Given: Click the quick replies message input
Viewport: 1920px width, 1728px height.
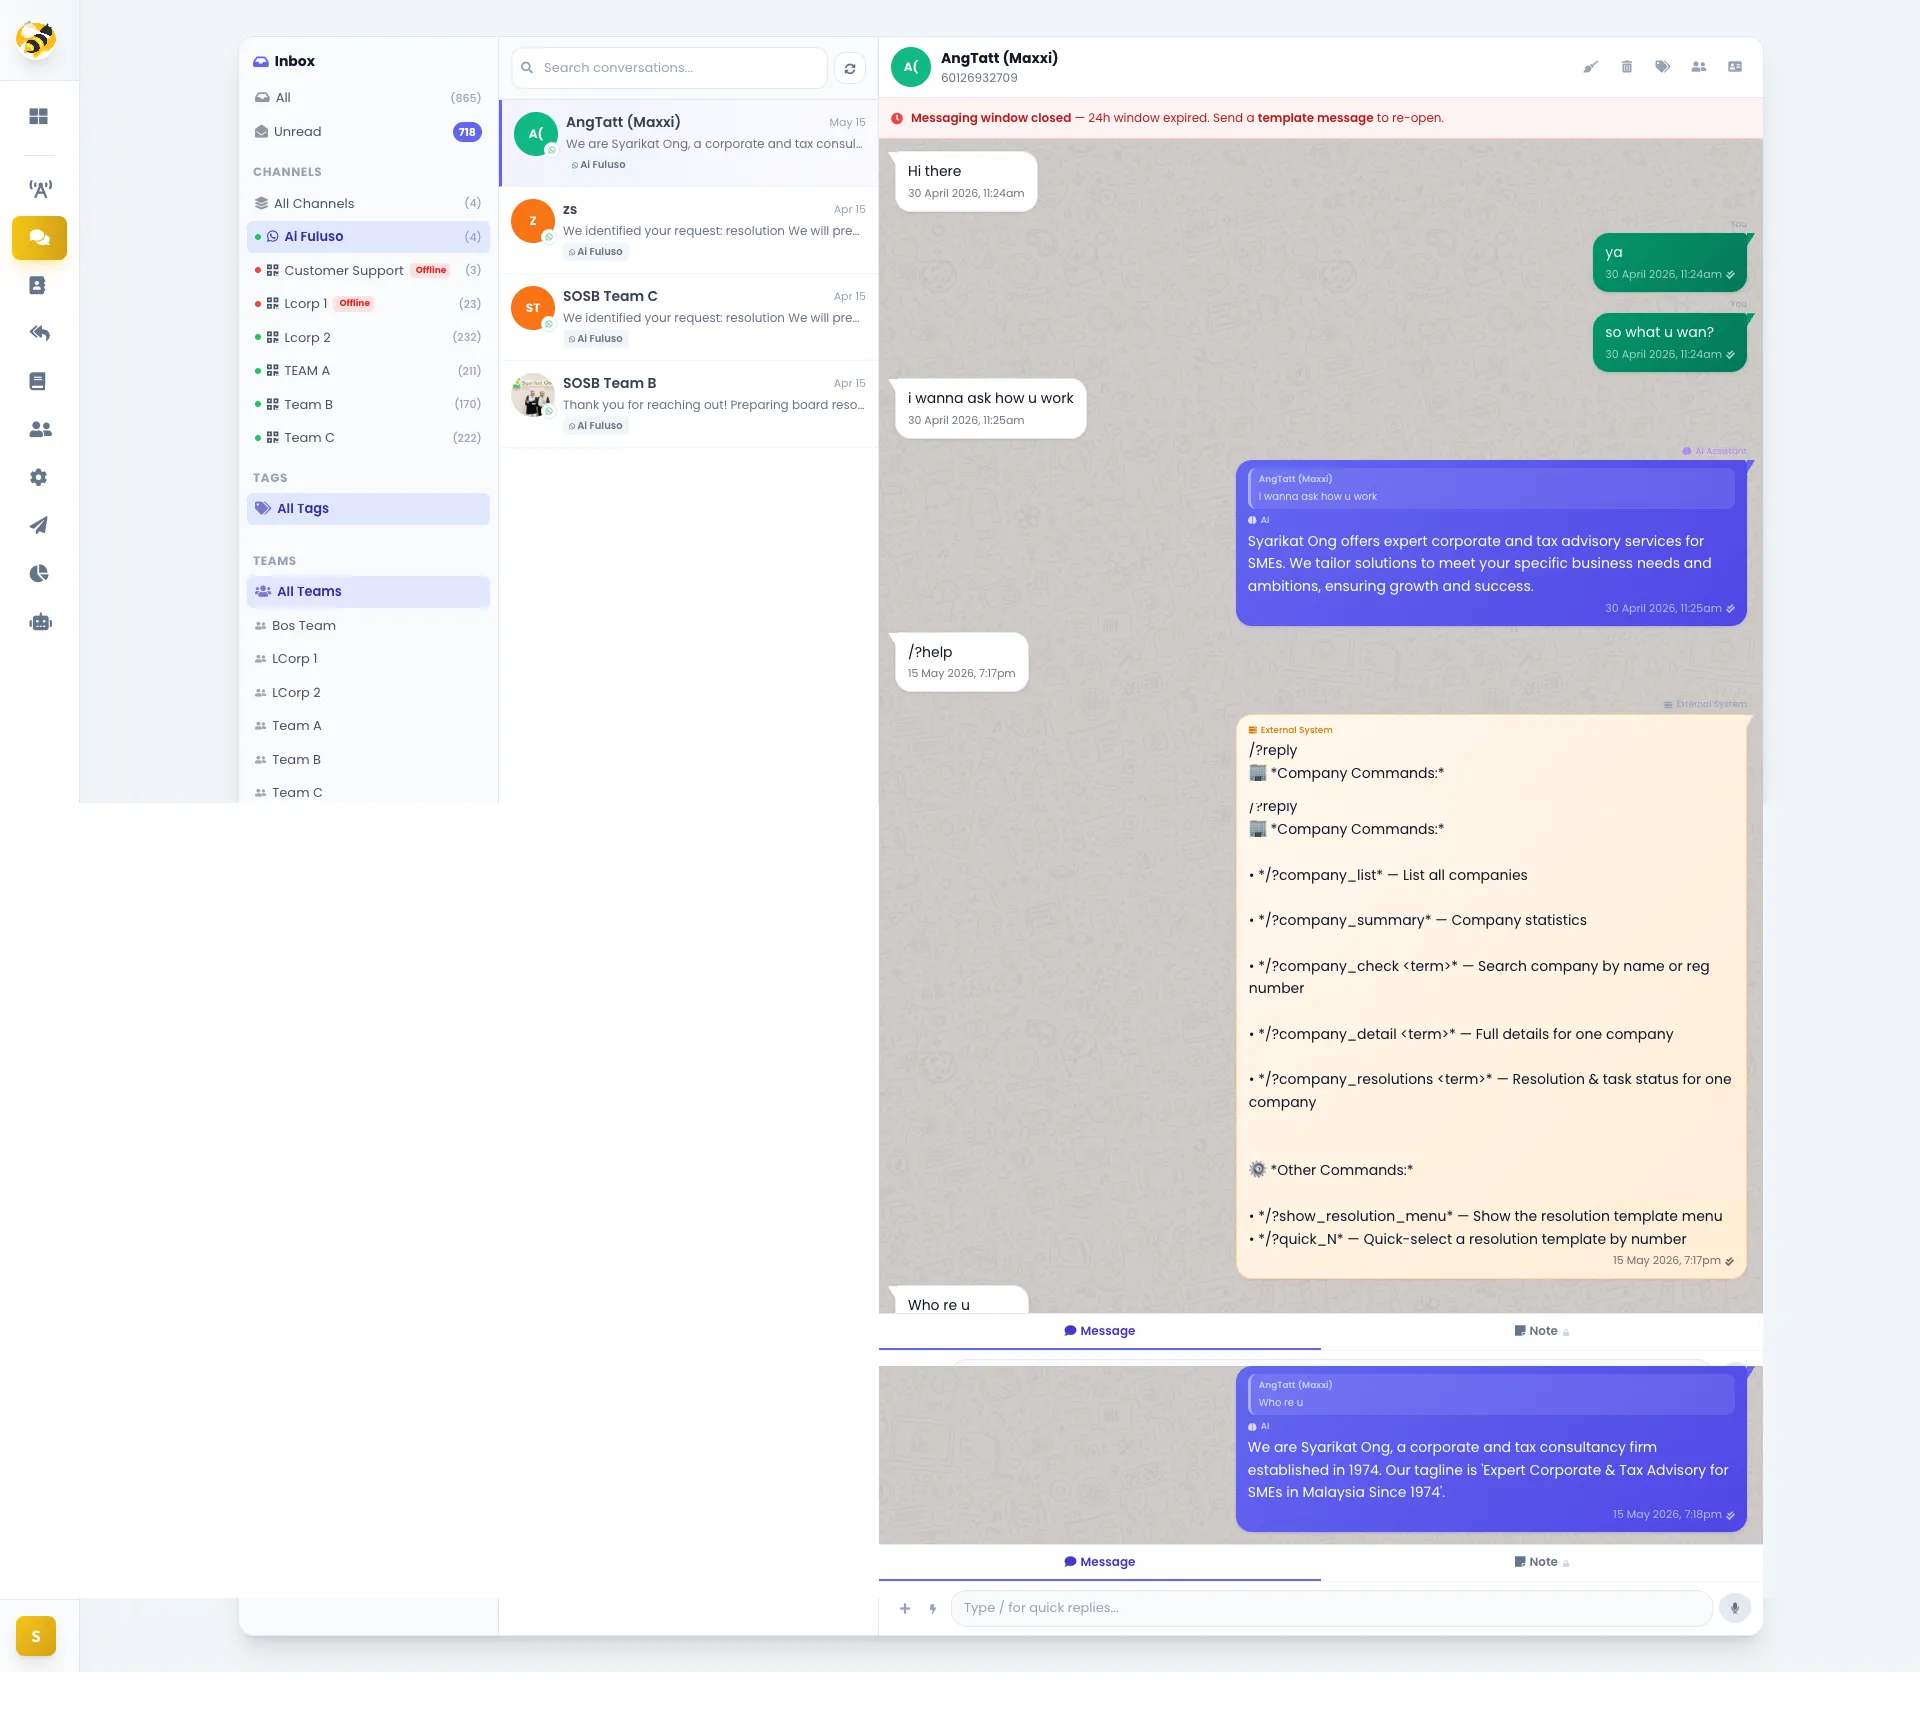Looking at the screenshot, I should 1331,1608.
